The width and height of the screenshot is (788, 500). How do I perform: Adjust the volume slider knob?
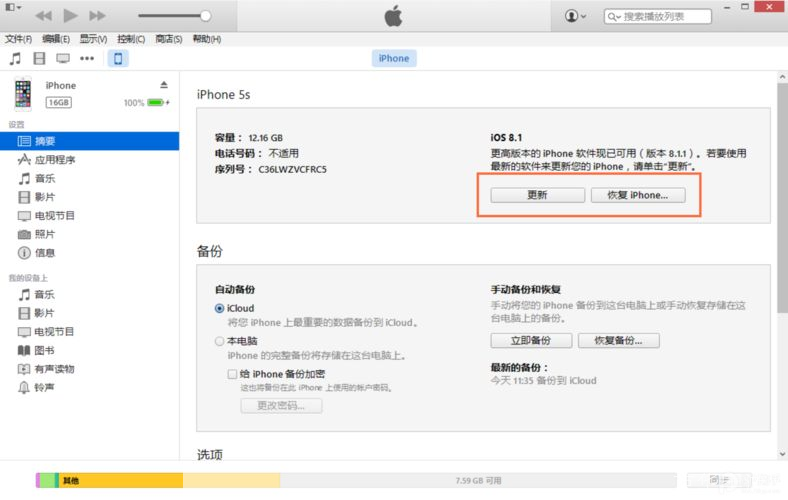[x=205, y=16]
